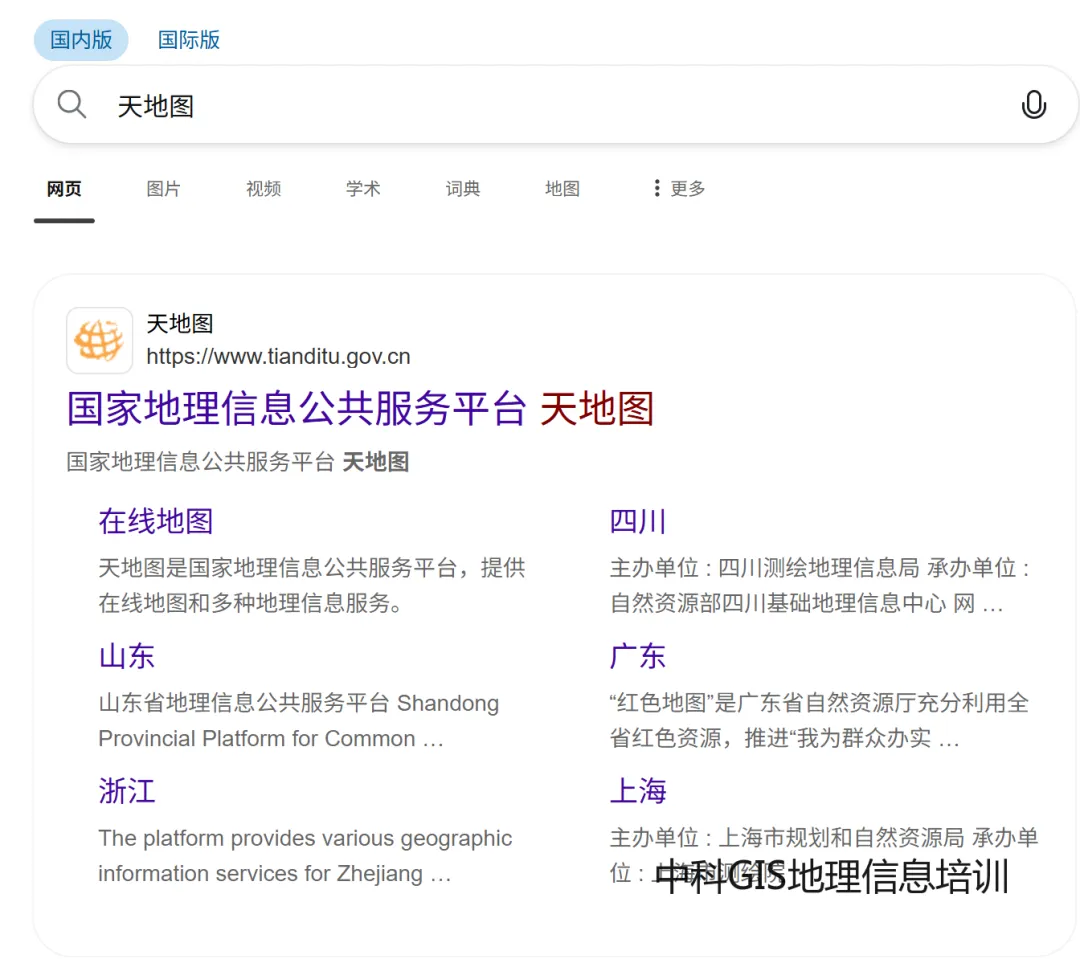
Task: Select the 地图 results tab
Action: (562, 189)
